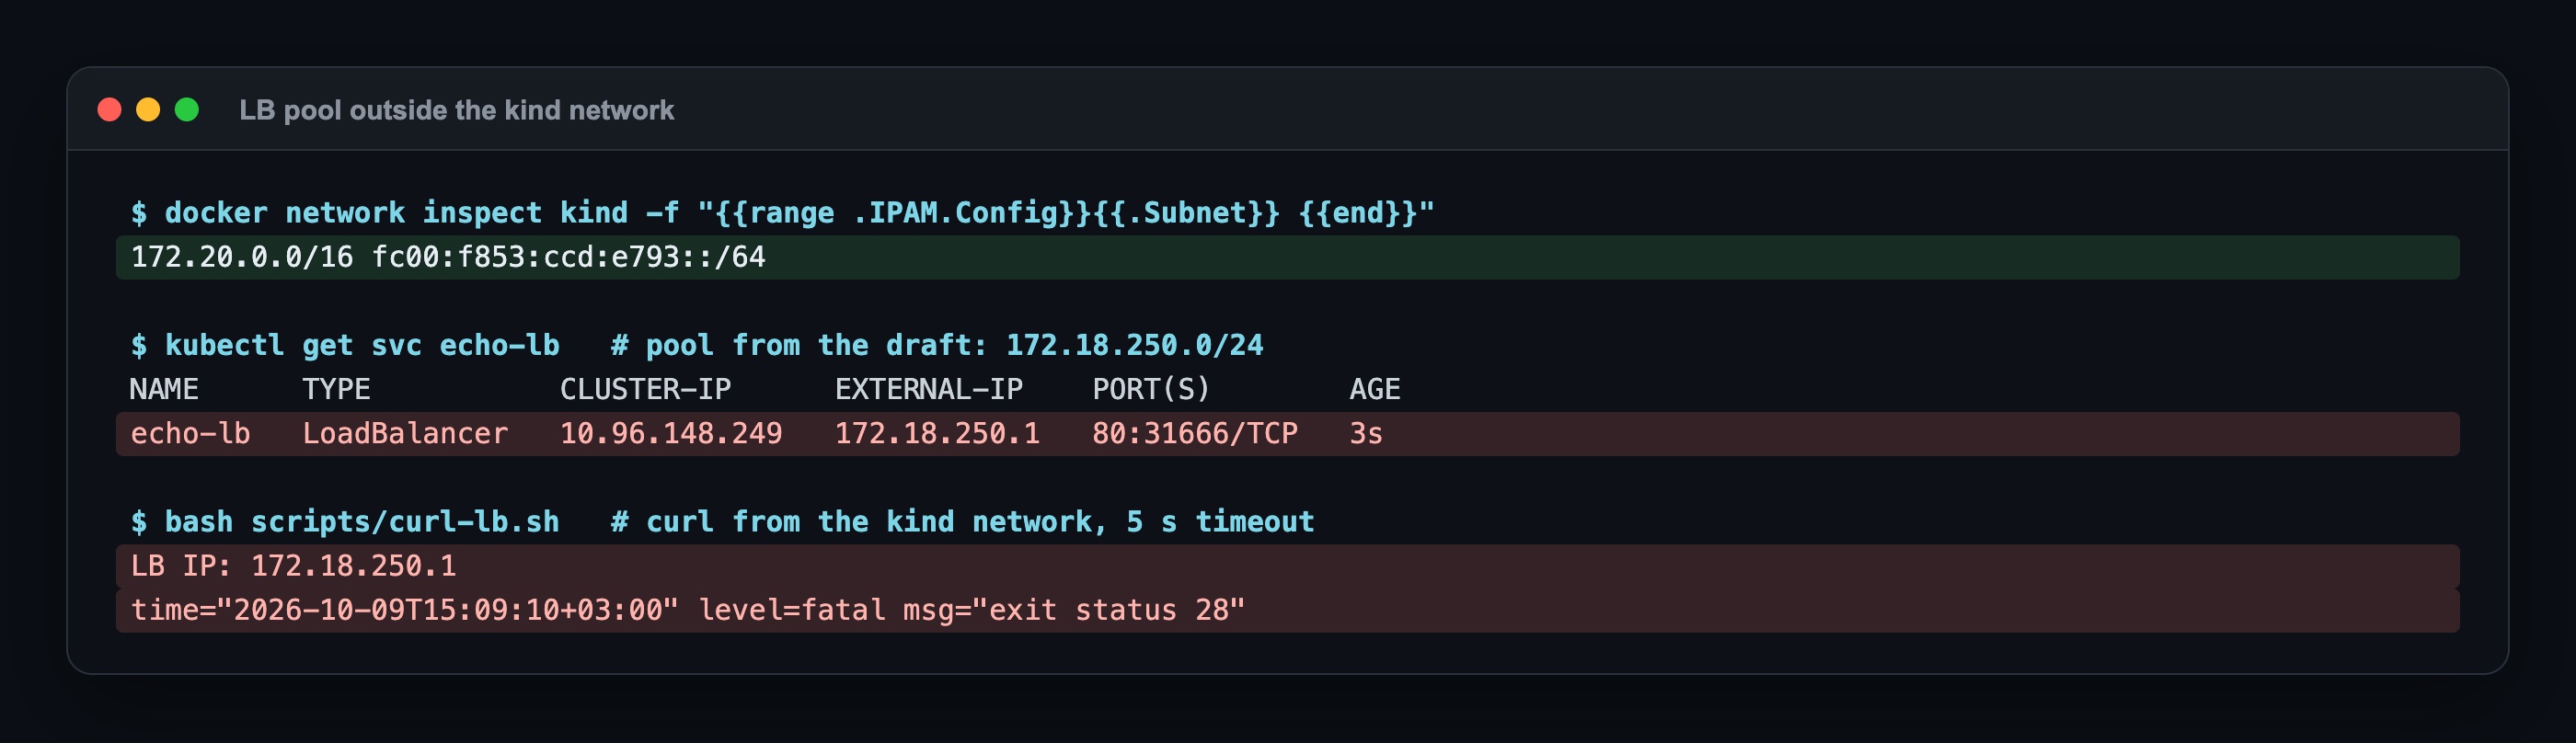Viewport: 2576px width, 743px height.
Task: Click the cluster IP 10.96.148.249
Action: click(671, 433)
